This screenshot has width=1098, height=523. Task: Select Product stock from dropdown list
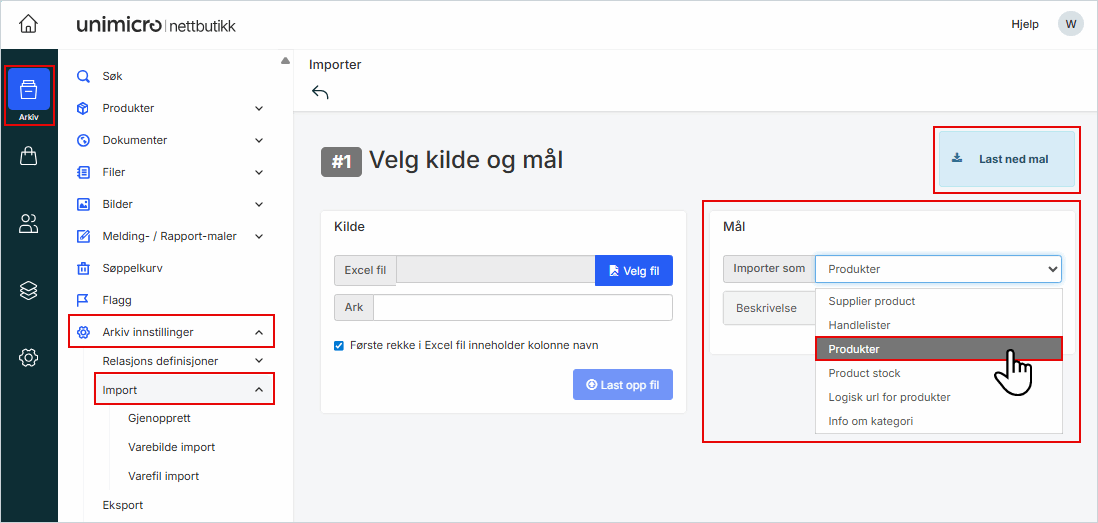864,373
